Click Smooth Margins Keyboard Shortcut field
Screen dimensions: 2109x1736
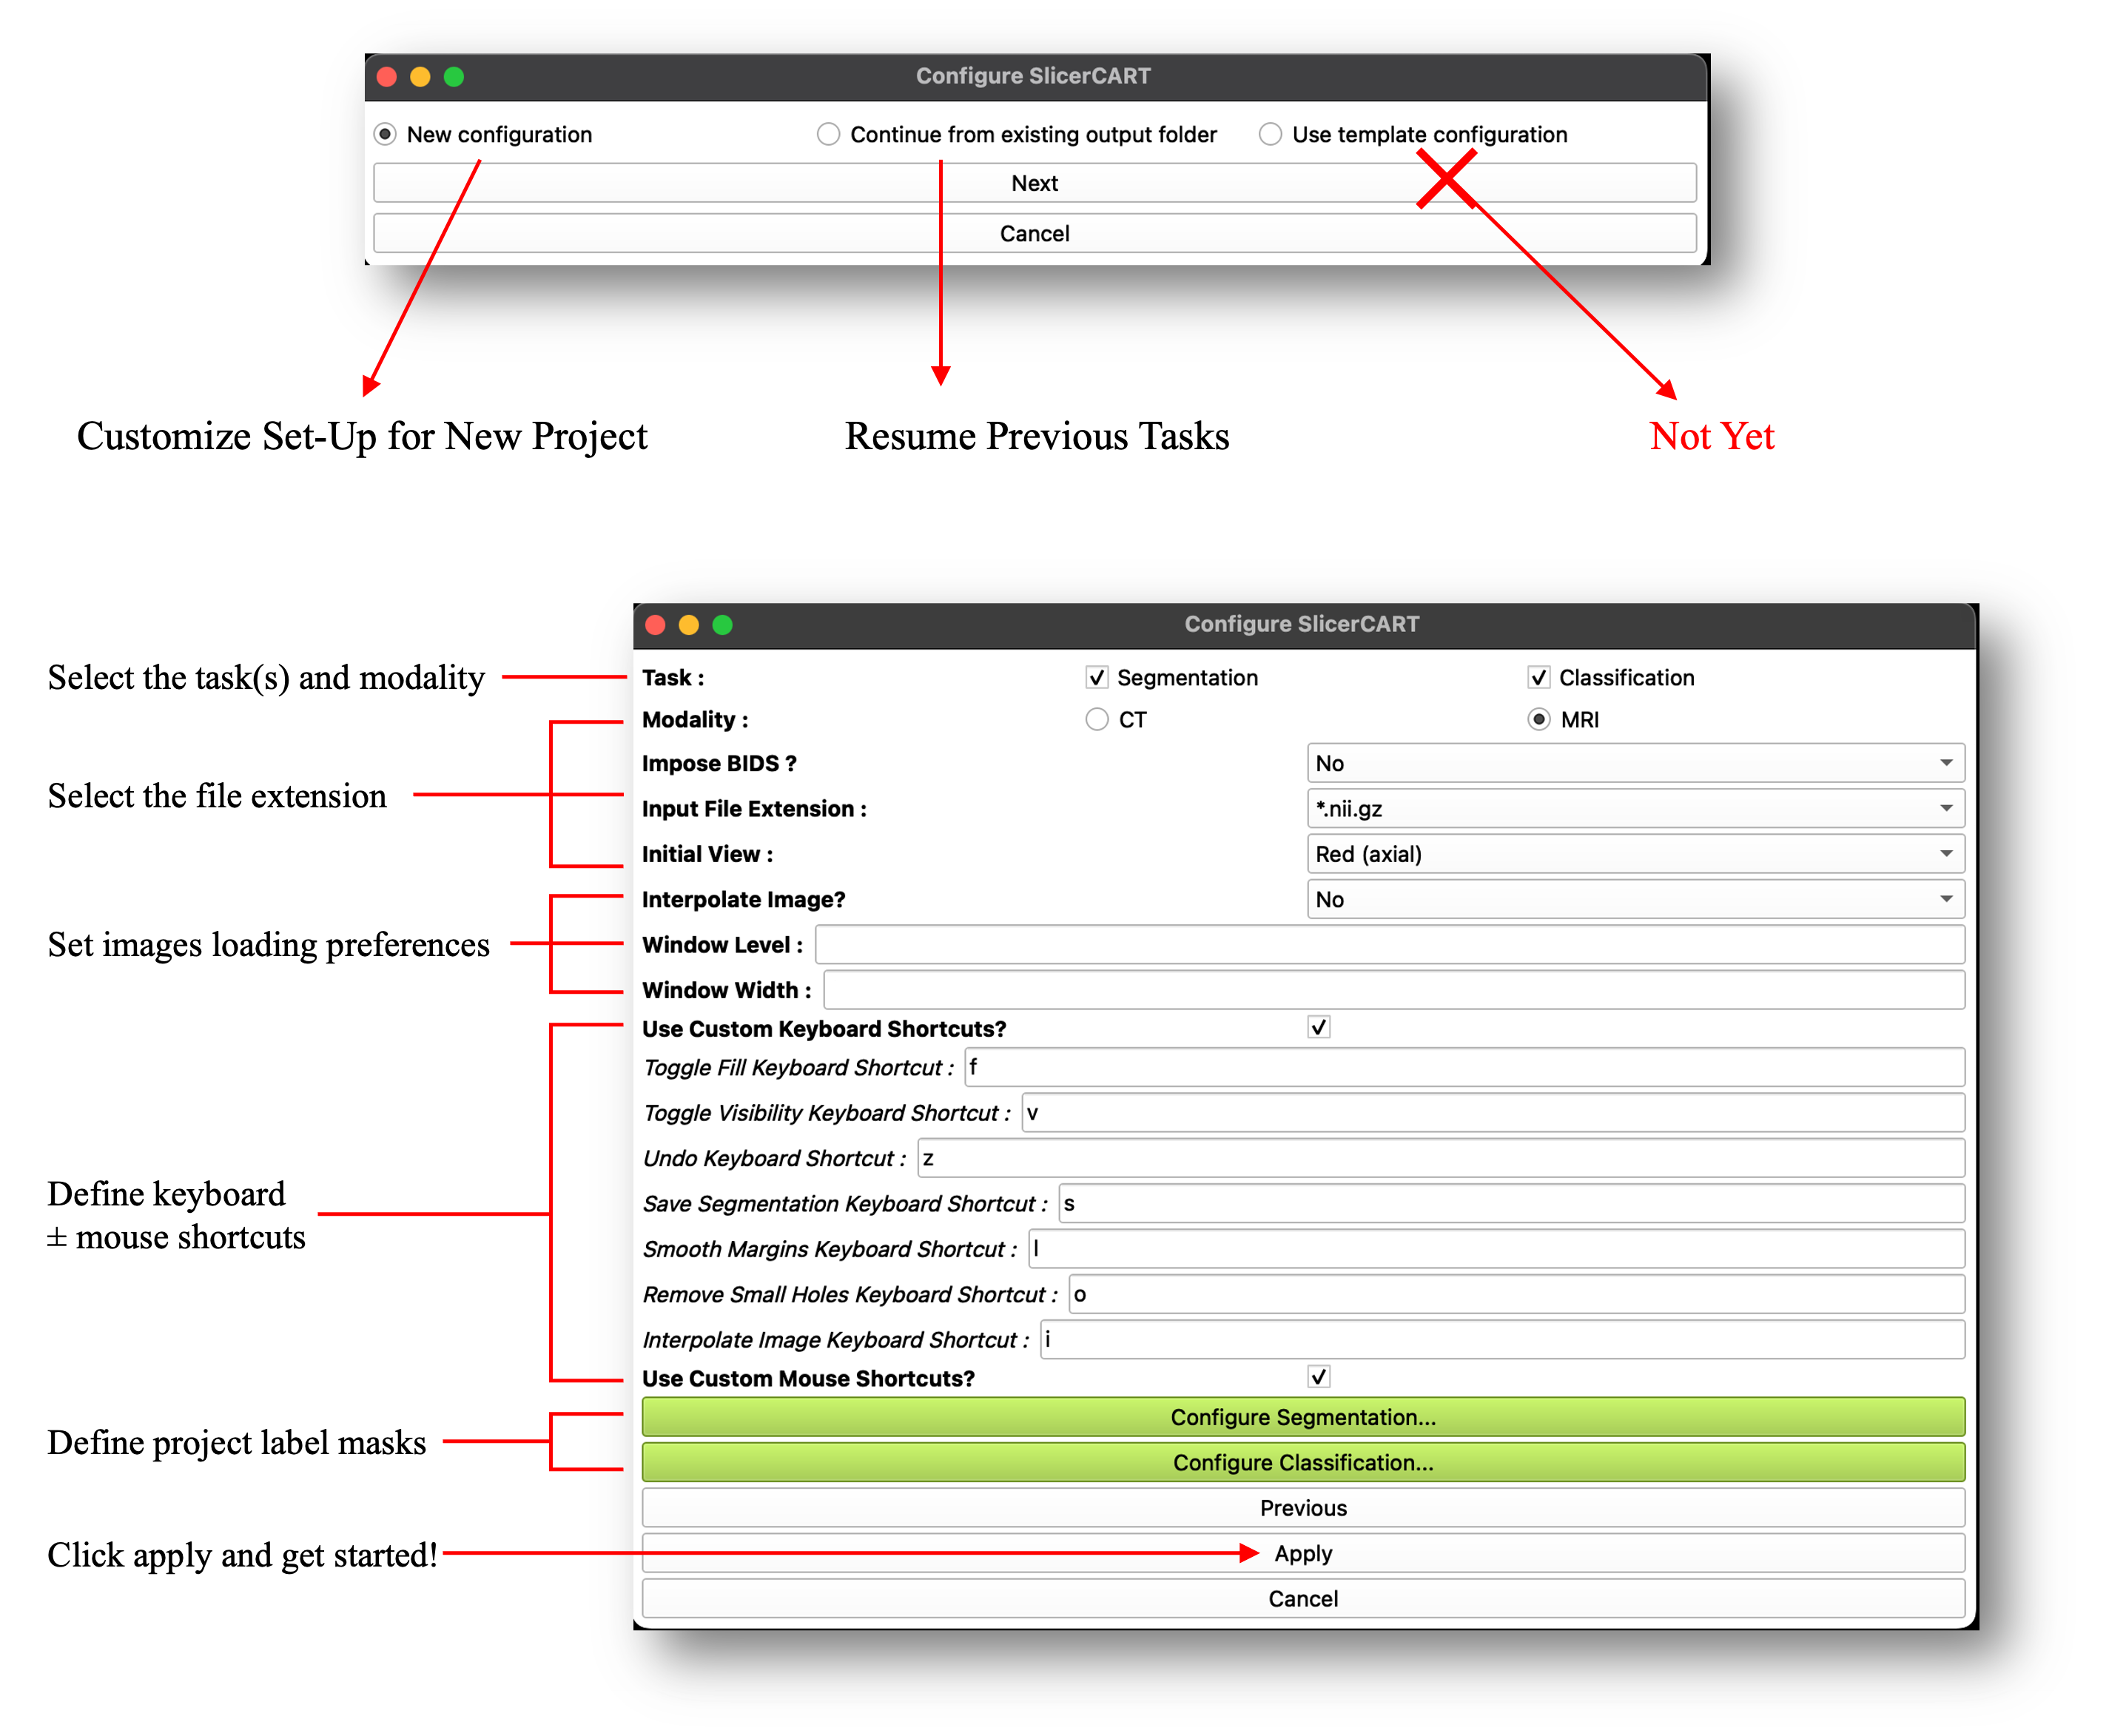pyautogui.click(x=1496, y=1249)
